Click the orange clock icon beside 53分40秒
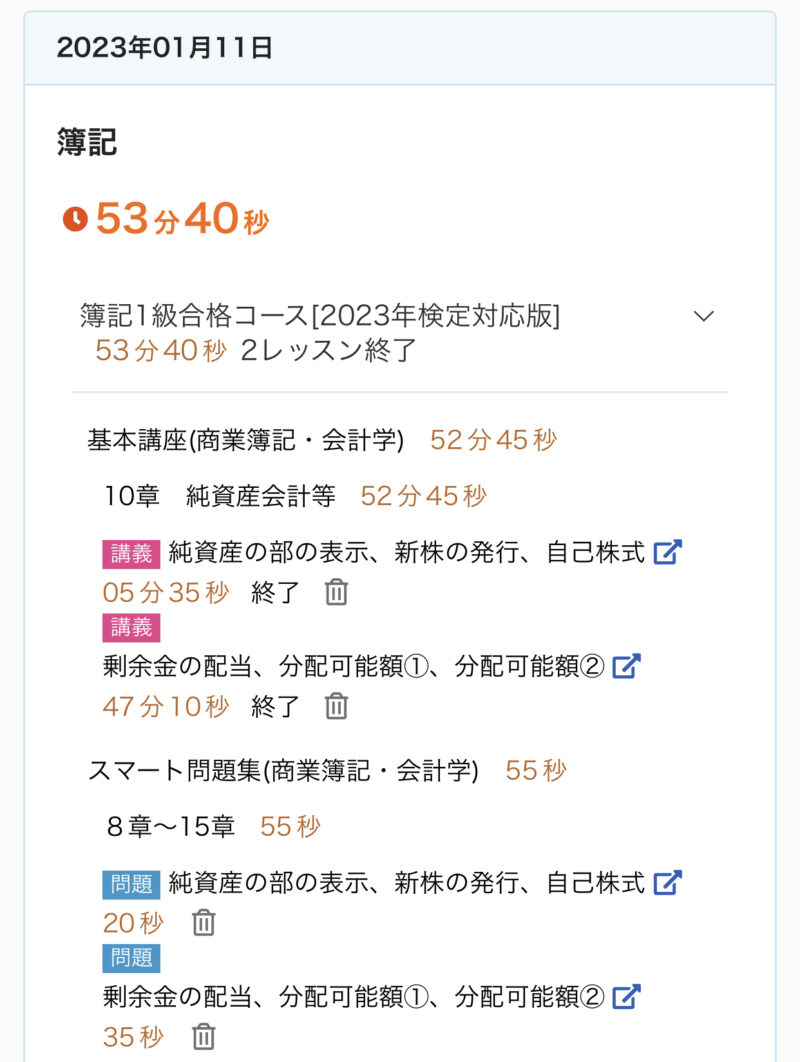 coord(75,219)
